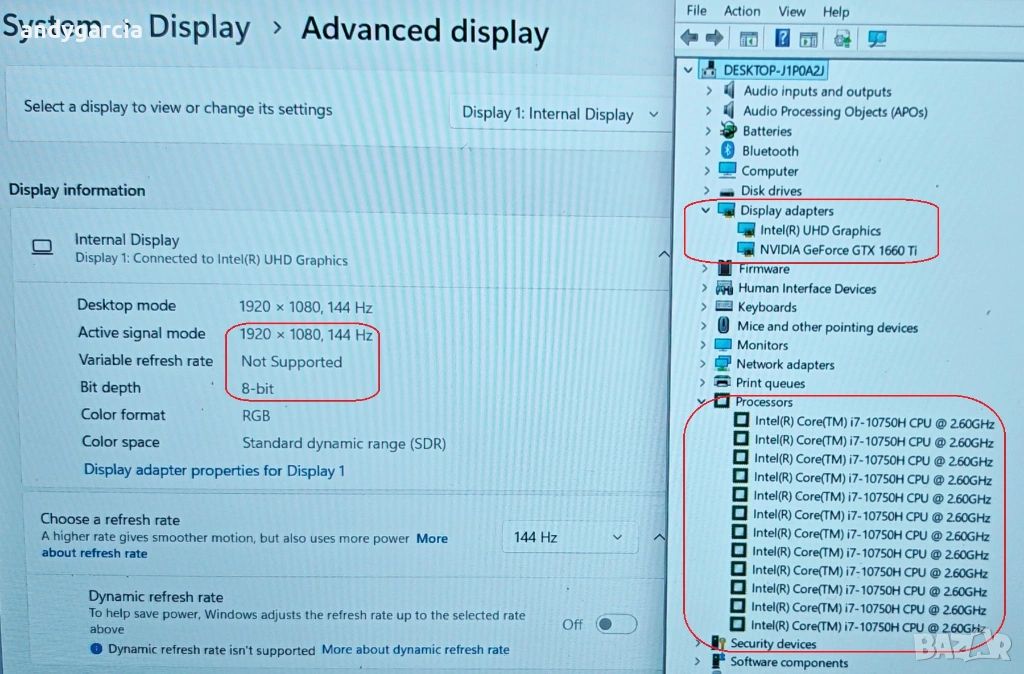Image resolution: width=1024 pixels, height=674 pixels.
Task: Click More about dynamic refresh rate link
Action: point(415,650)
